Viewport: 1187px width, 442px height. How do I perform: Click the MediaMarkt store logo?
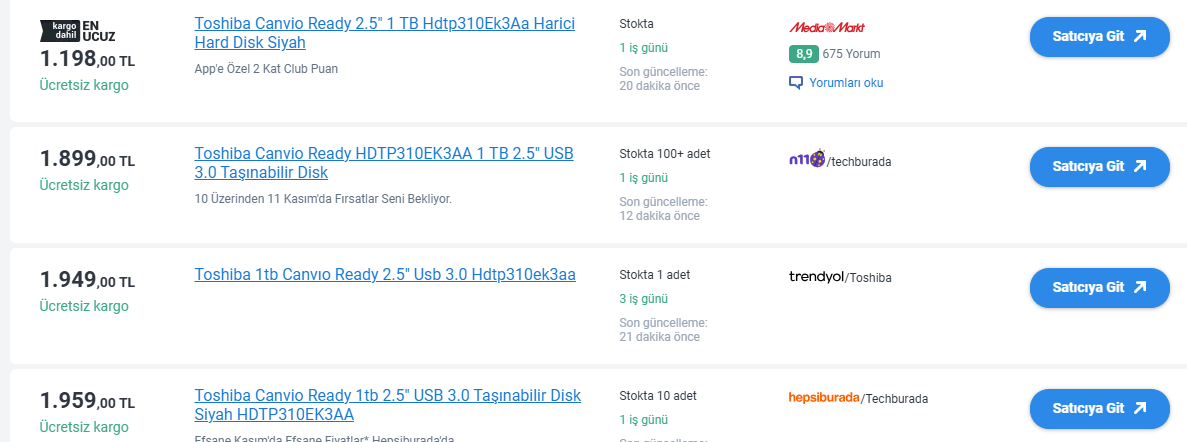(827, 28)
